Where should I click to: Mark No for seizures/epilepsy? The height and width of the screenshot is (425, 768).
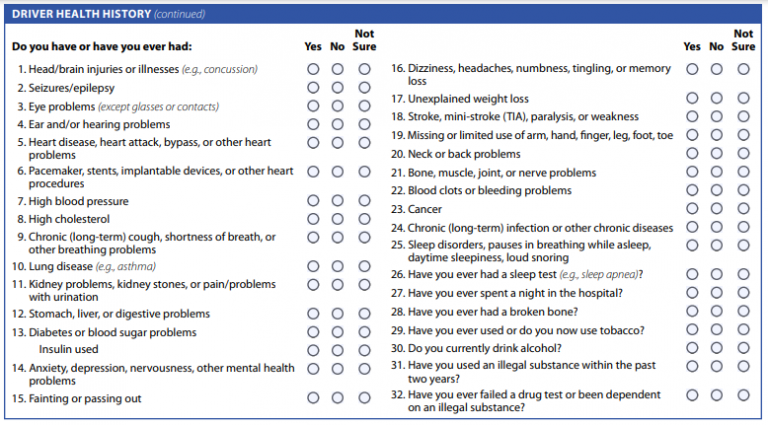point(338,88)
